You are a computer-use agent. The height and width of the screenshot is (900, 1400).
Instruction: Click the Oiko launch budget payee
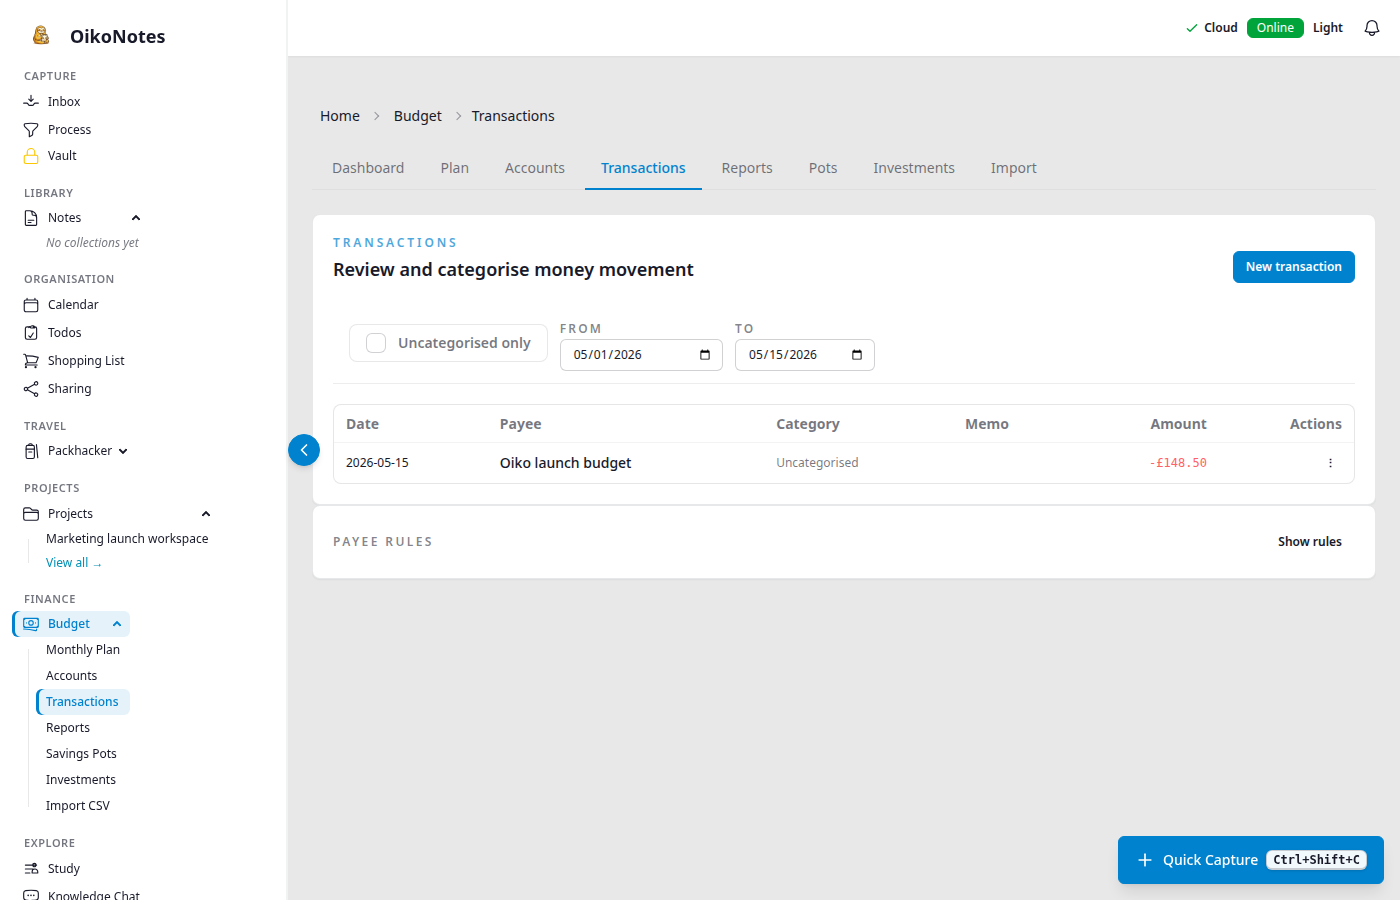tap(566, 463)
